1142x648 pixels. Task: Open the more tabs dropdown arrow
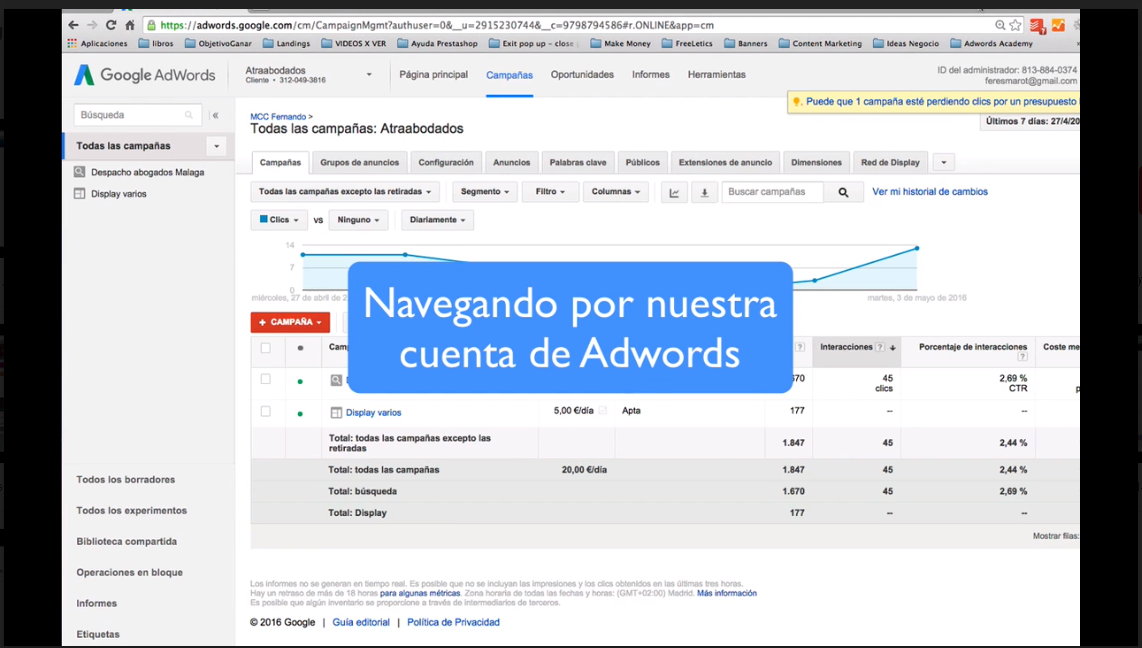[944, 162]
